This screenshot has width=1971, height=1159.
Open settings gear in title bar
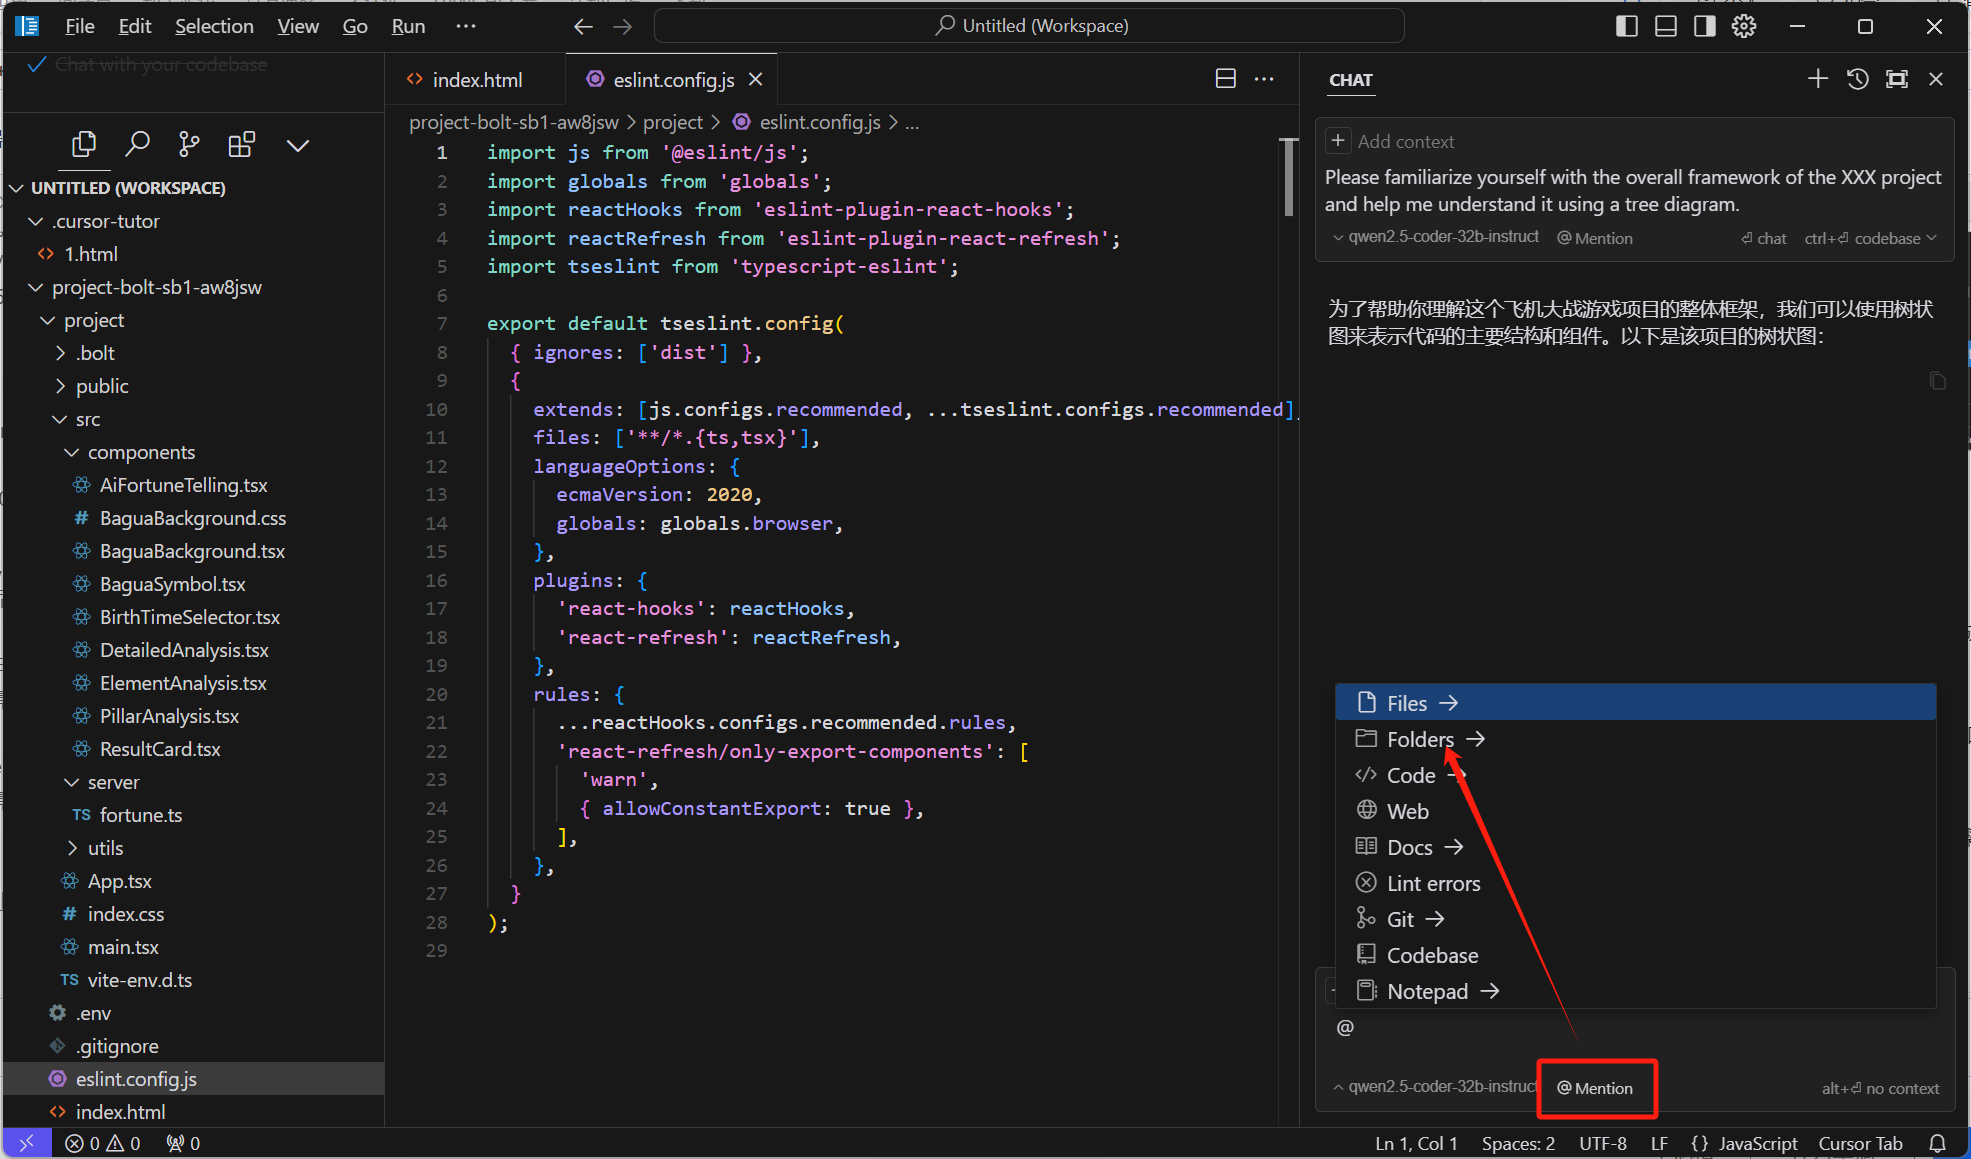[x=1744, y=26]
